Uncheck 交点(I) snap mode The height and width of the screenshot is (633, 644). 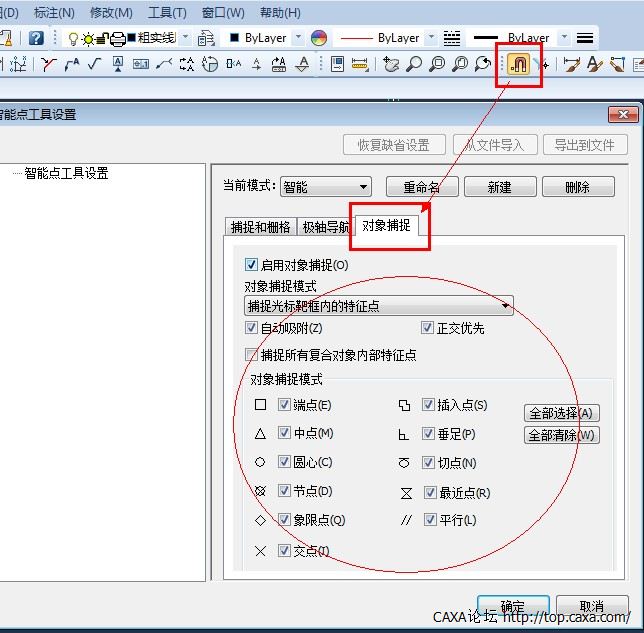[x=284, y=550]
